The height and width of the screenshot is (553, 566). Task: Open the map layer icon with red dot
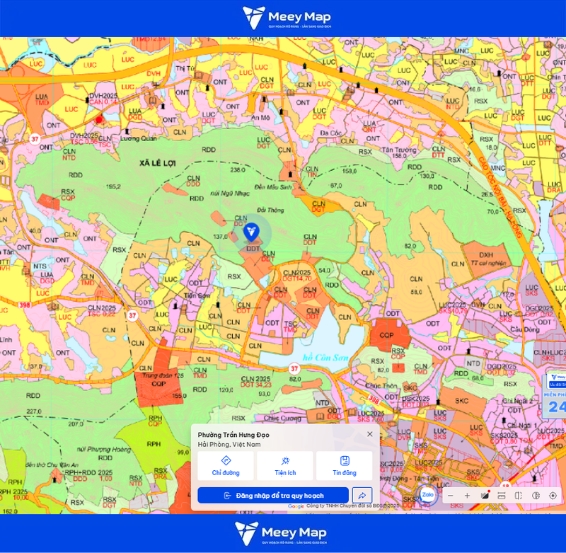click(x=484, y=495)
